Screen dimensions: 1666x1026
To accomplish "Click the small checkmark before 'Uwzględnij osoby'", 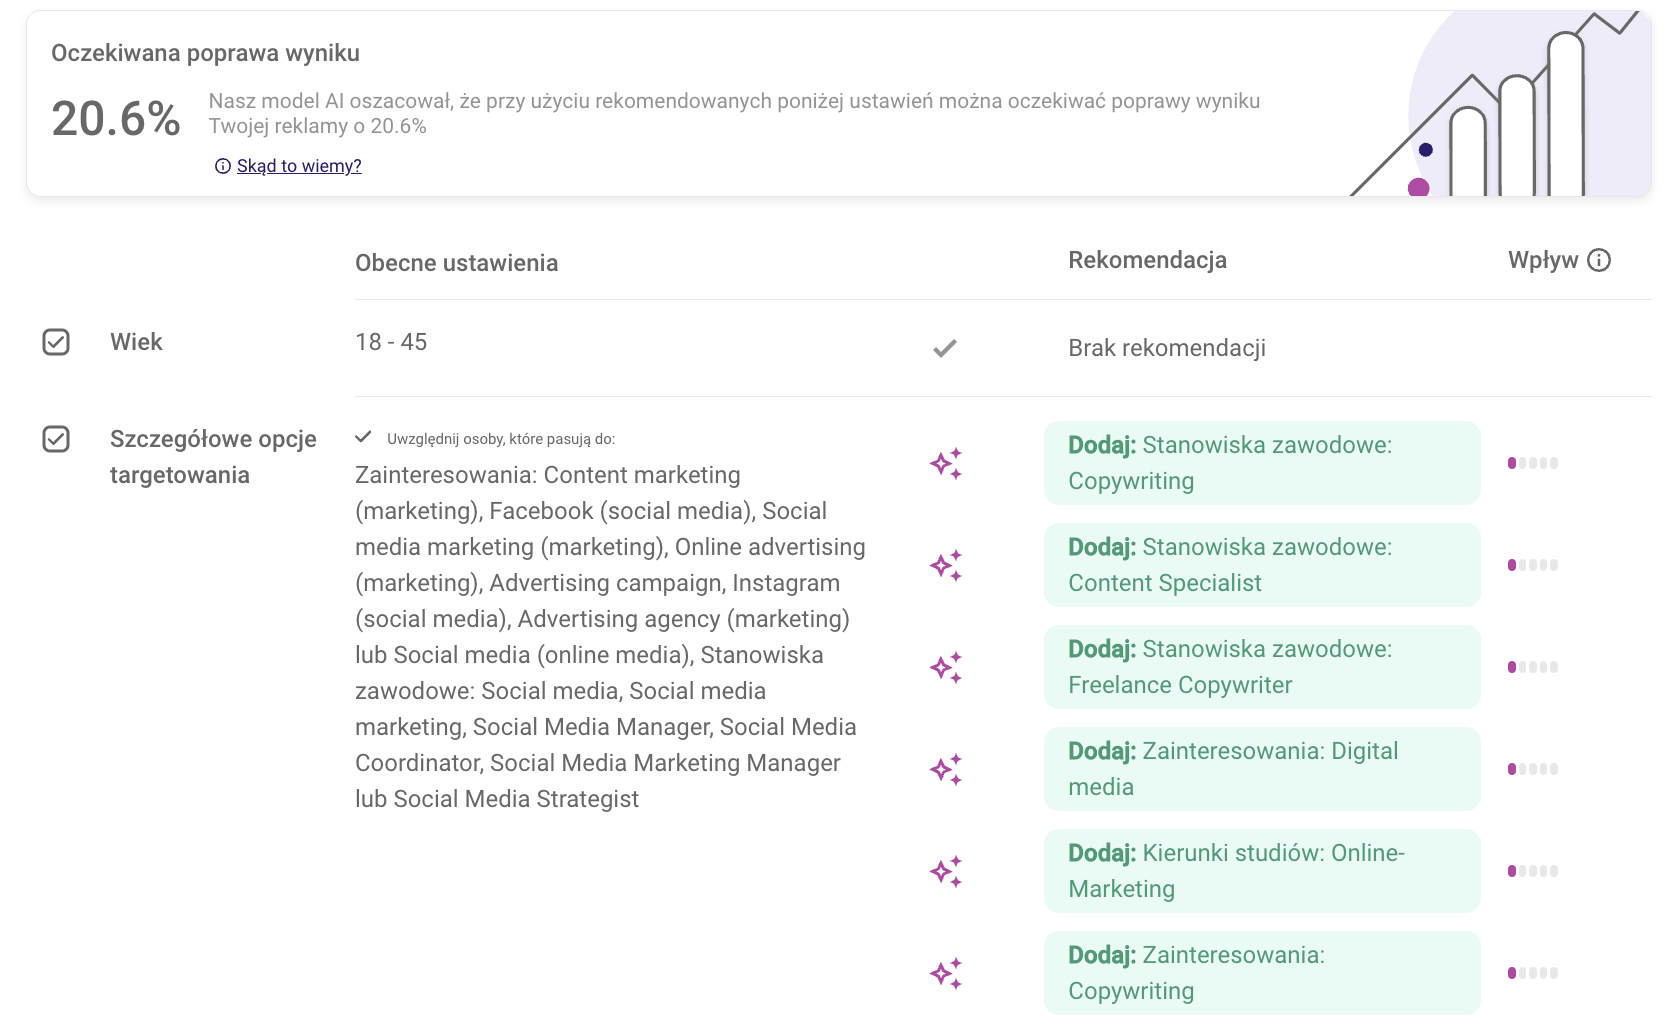I will tap(364, 437).
